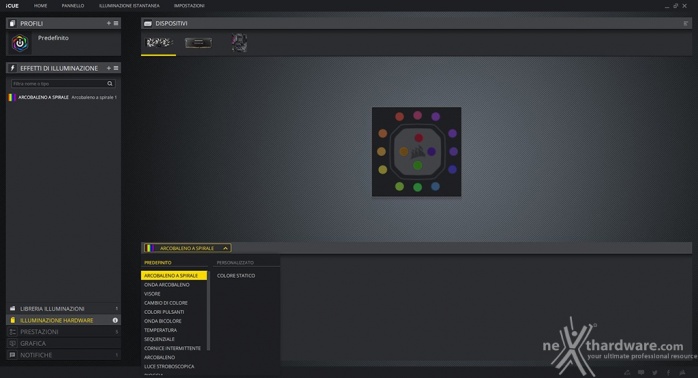Open Illuminazione Istantanea menu
Viewport: 698px width, 378px height.
pos(129,6)
